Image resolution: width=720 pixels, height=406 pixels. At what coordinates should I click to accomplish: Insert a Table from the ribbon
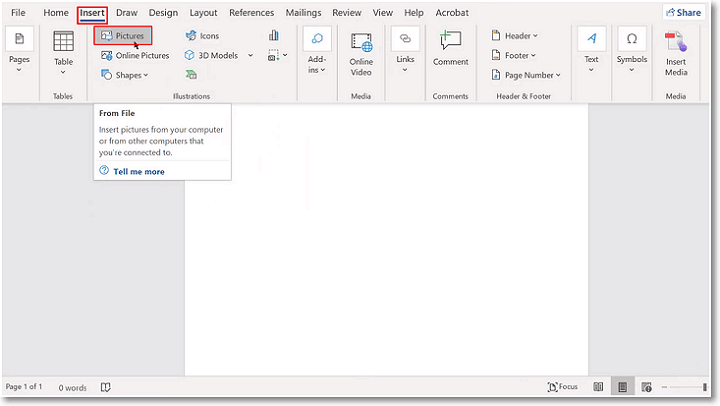coord(63,52)
